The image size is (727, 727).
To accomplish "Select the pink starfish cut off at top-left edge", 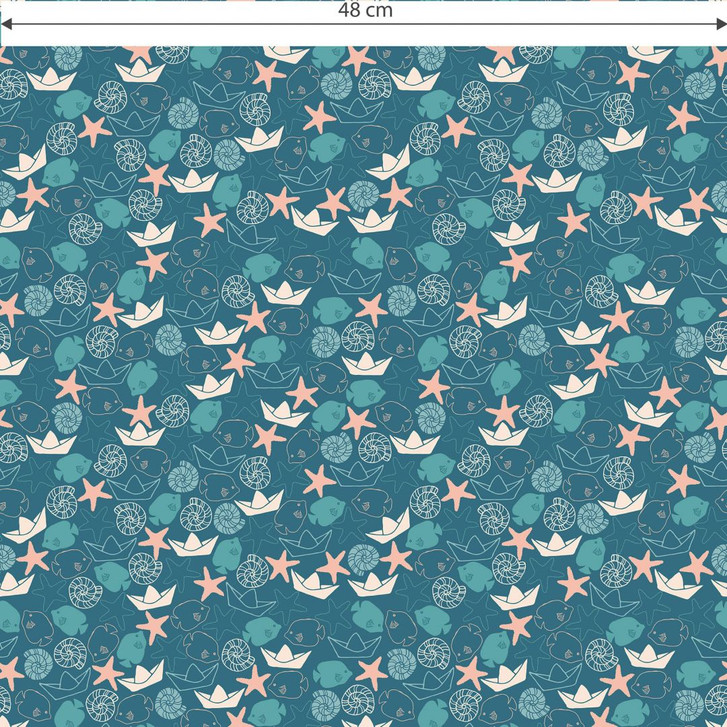I will click(x=5, y=57).
